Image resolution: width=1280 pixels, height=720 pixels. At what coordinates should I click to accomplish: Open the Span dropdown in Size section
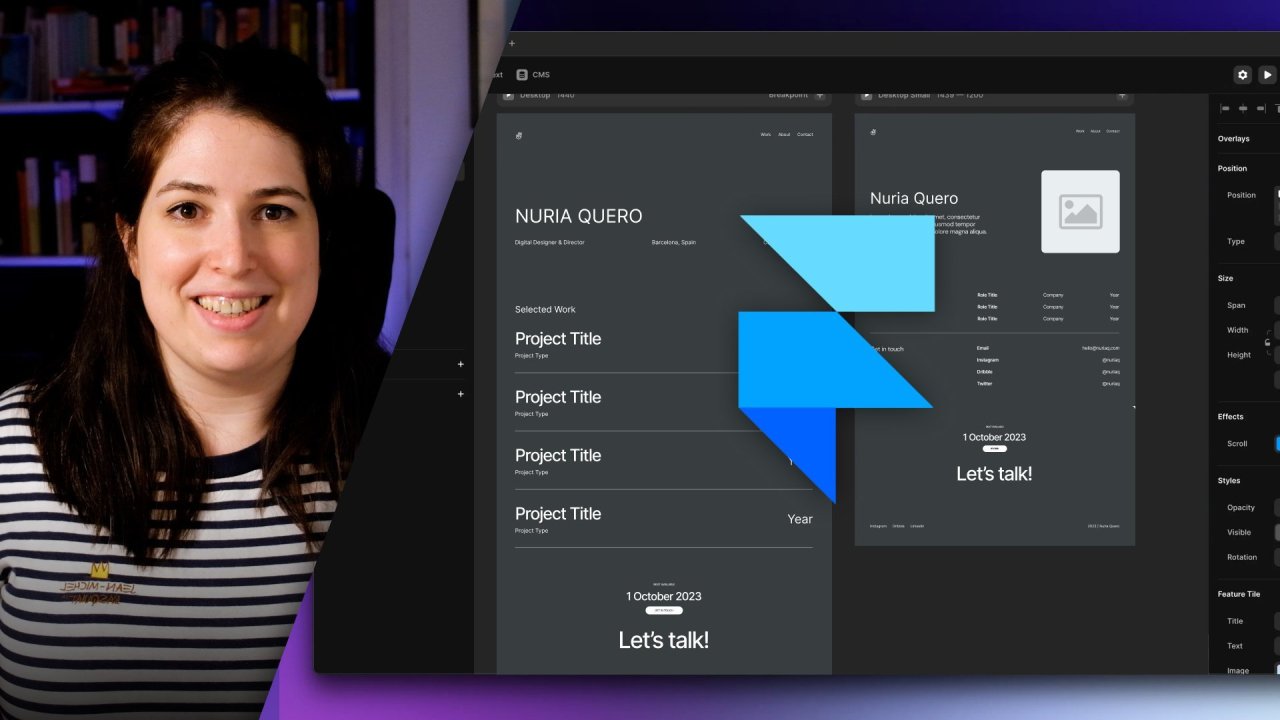tap(1276, 305)
